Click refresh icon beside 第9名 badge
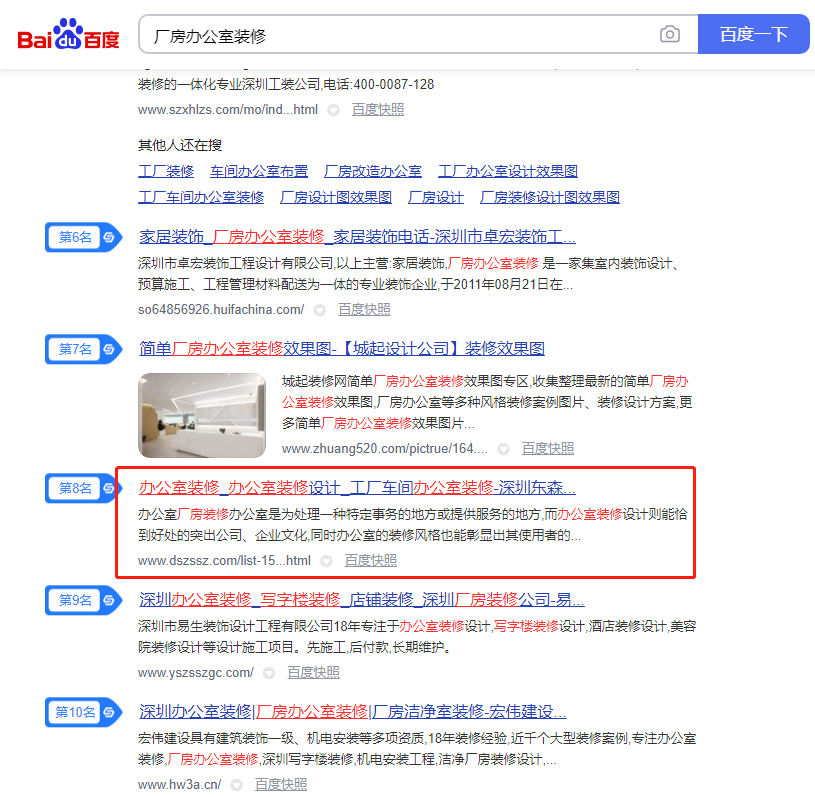This screenshot has width=815, height=797. (x=109, y=600)
